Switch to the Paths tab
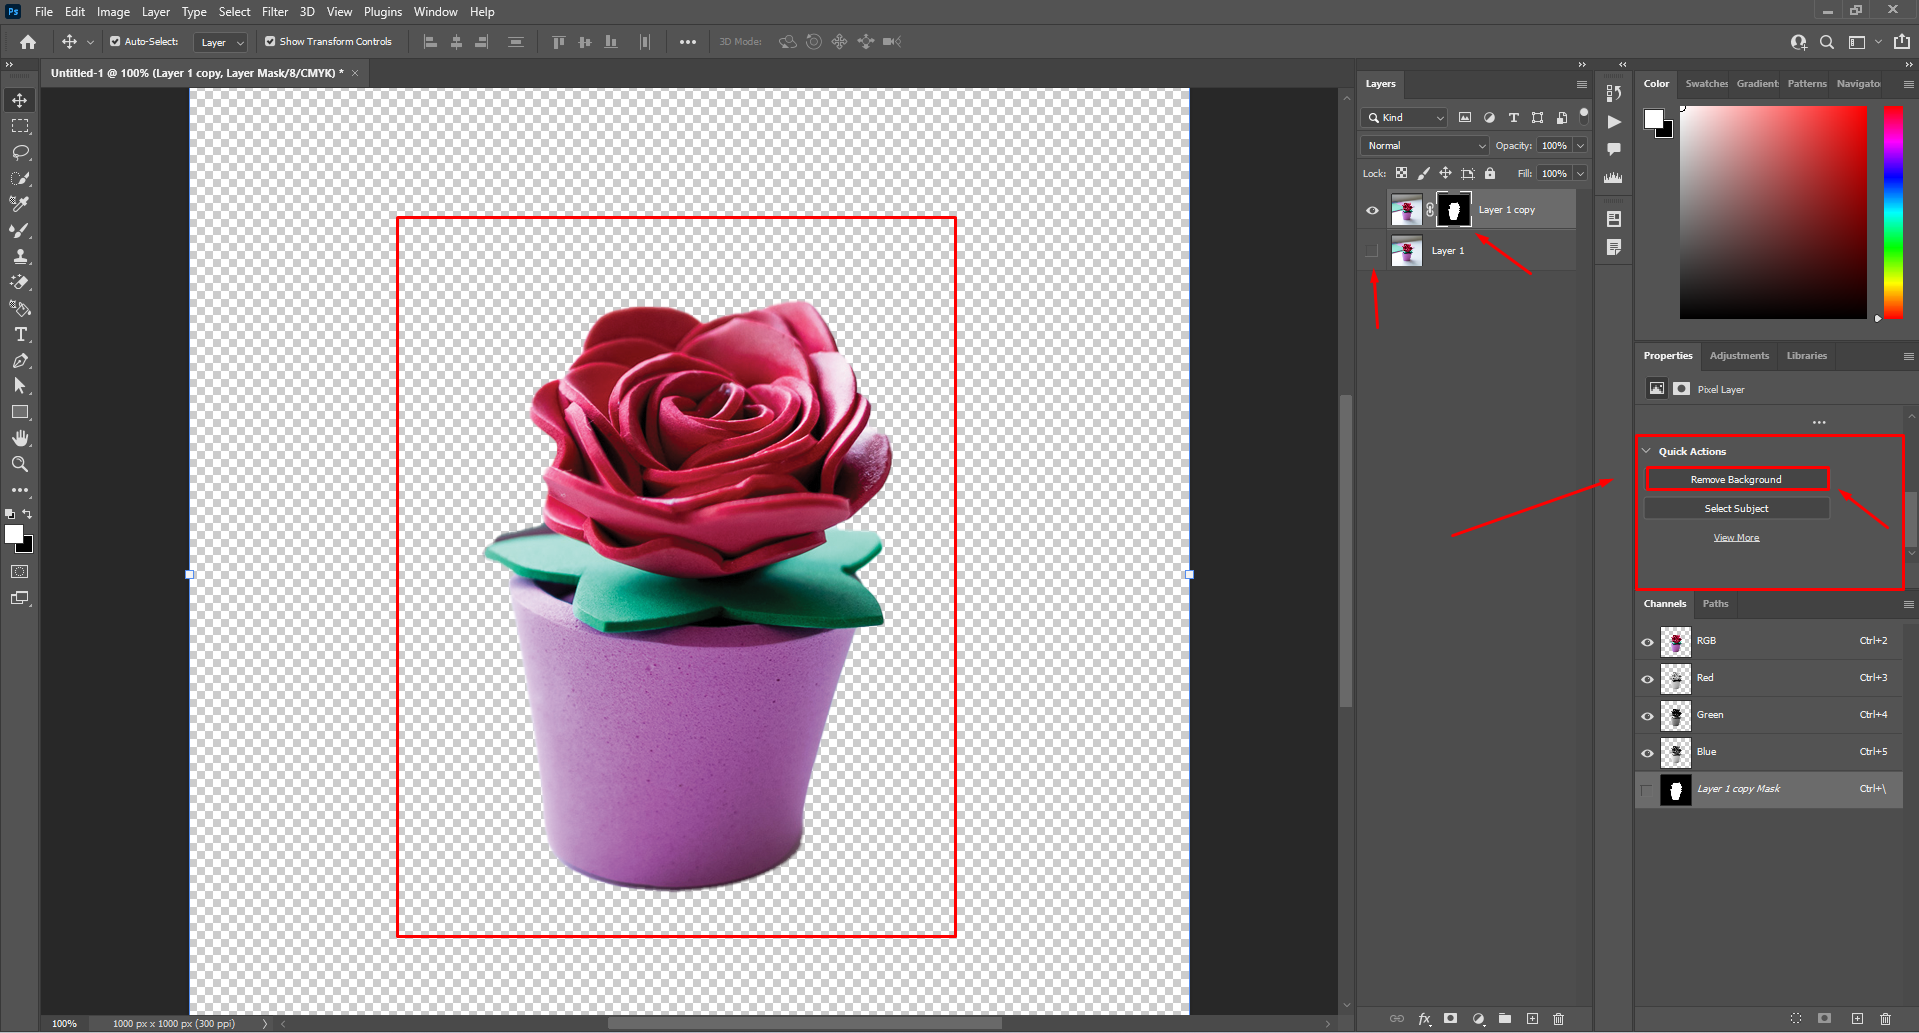The image size is (1919, 1033). coord(1715,603)
